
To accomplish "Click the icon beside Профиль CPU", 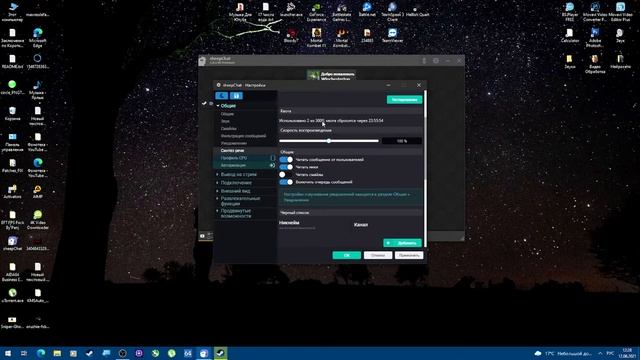I will 272,158.
